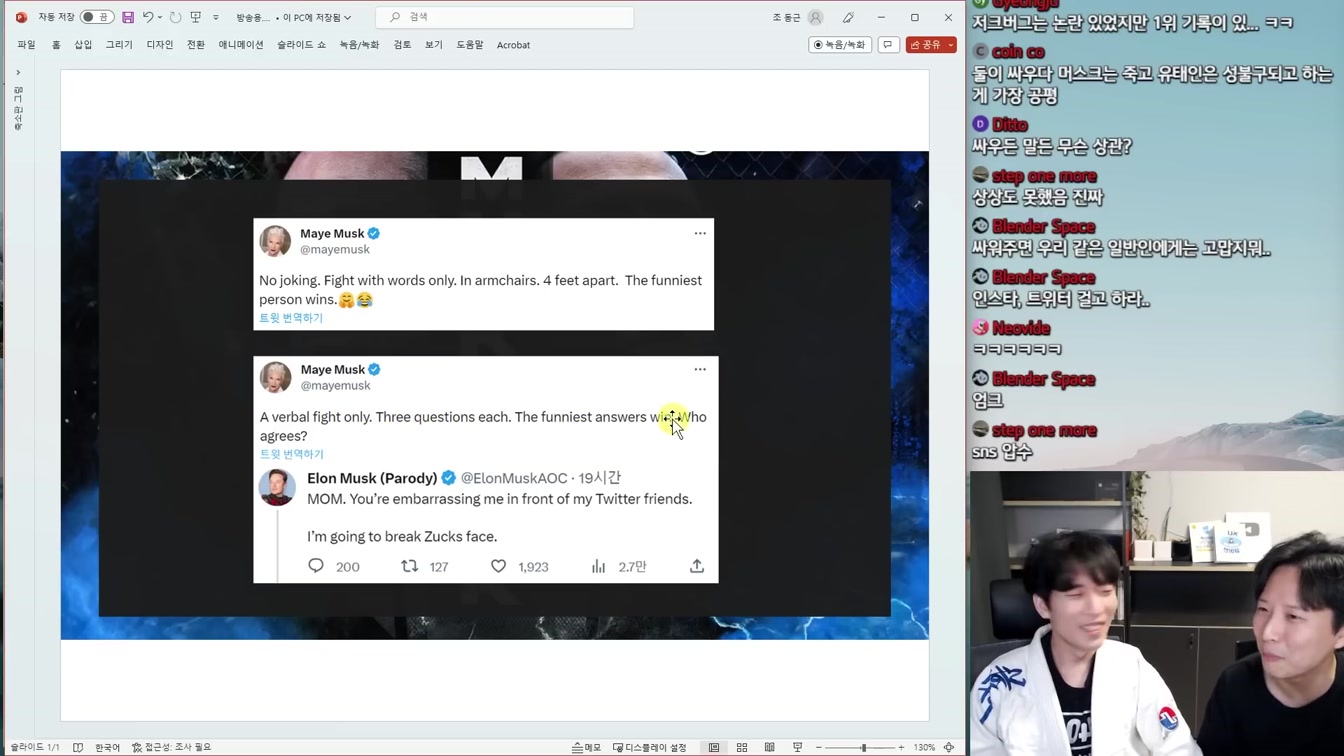Screen dimensions: 1344x756
Task: Open the 공유 share dropdown arrow
Action: tap(951, 45)
